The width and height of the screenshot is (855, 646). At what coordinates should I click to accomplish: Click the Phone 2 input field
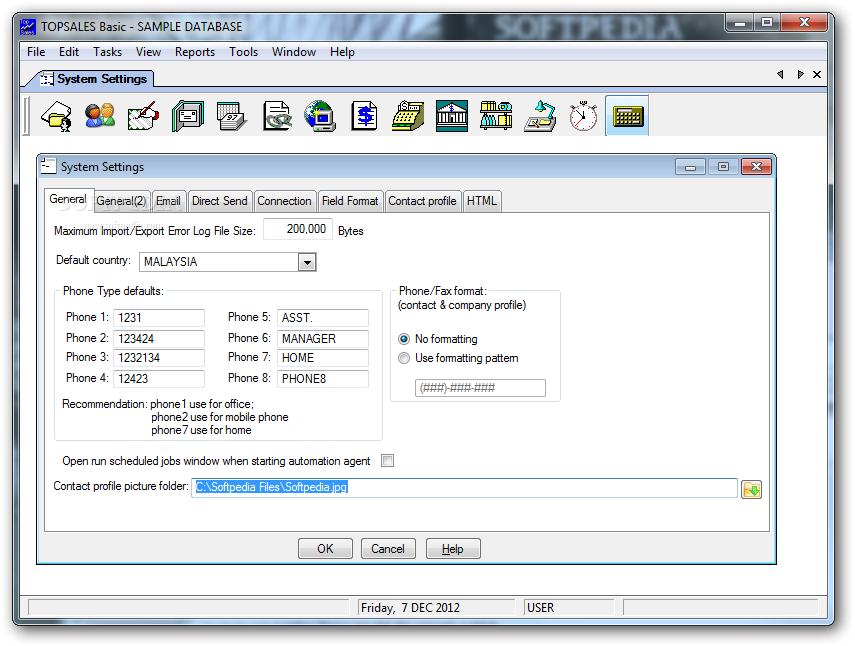(x=159, y=339)
